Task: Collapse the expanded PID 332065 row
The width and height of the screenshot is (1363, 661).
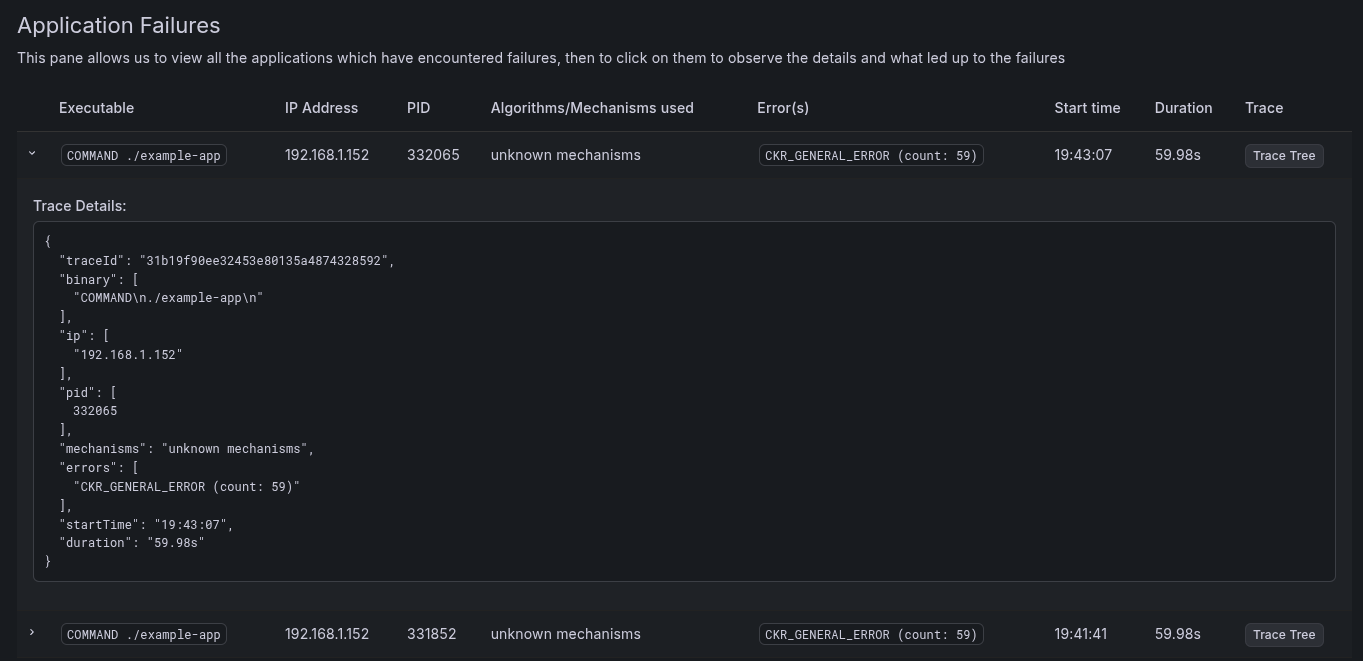Action: click(x=32, y=154)
